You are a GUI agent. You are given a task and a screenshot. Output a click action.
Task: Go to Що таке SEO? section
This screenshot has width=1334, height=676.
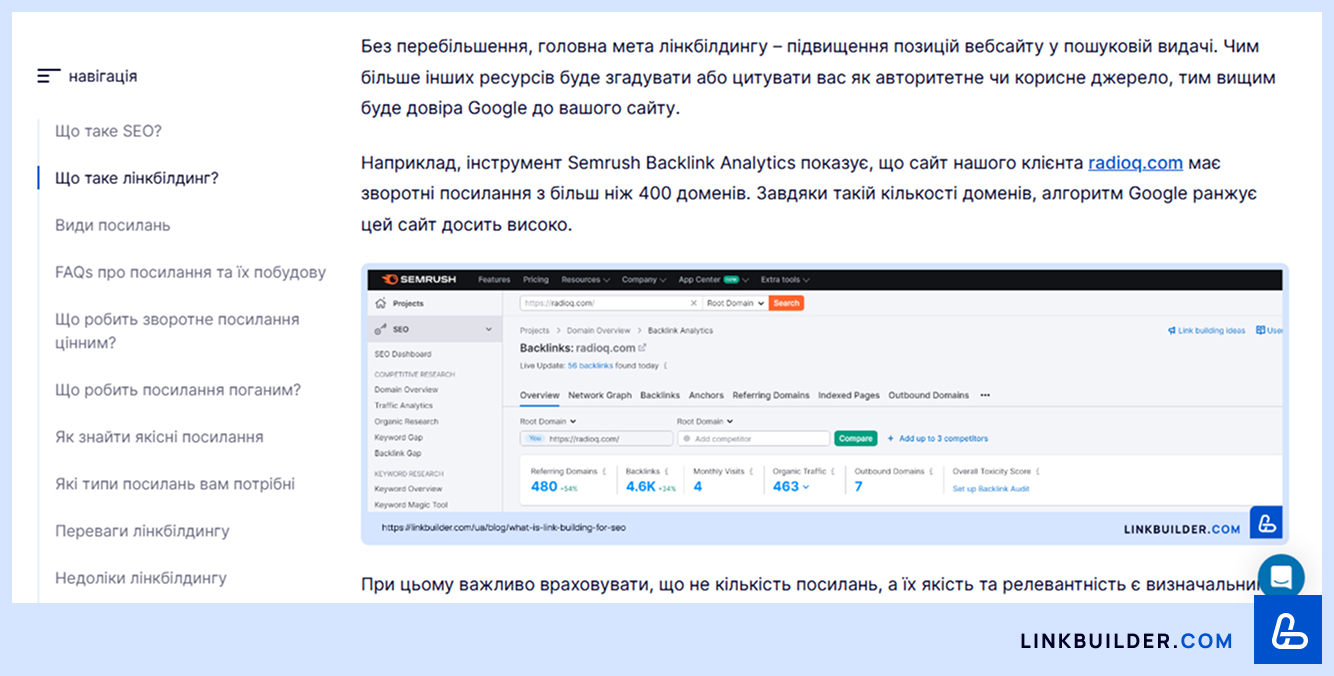tap(108, 131)
